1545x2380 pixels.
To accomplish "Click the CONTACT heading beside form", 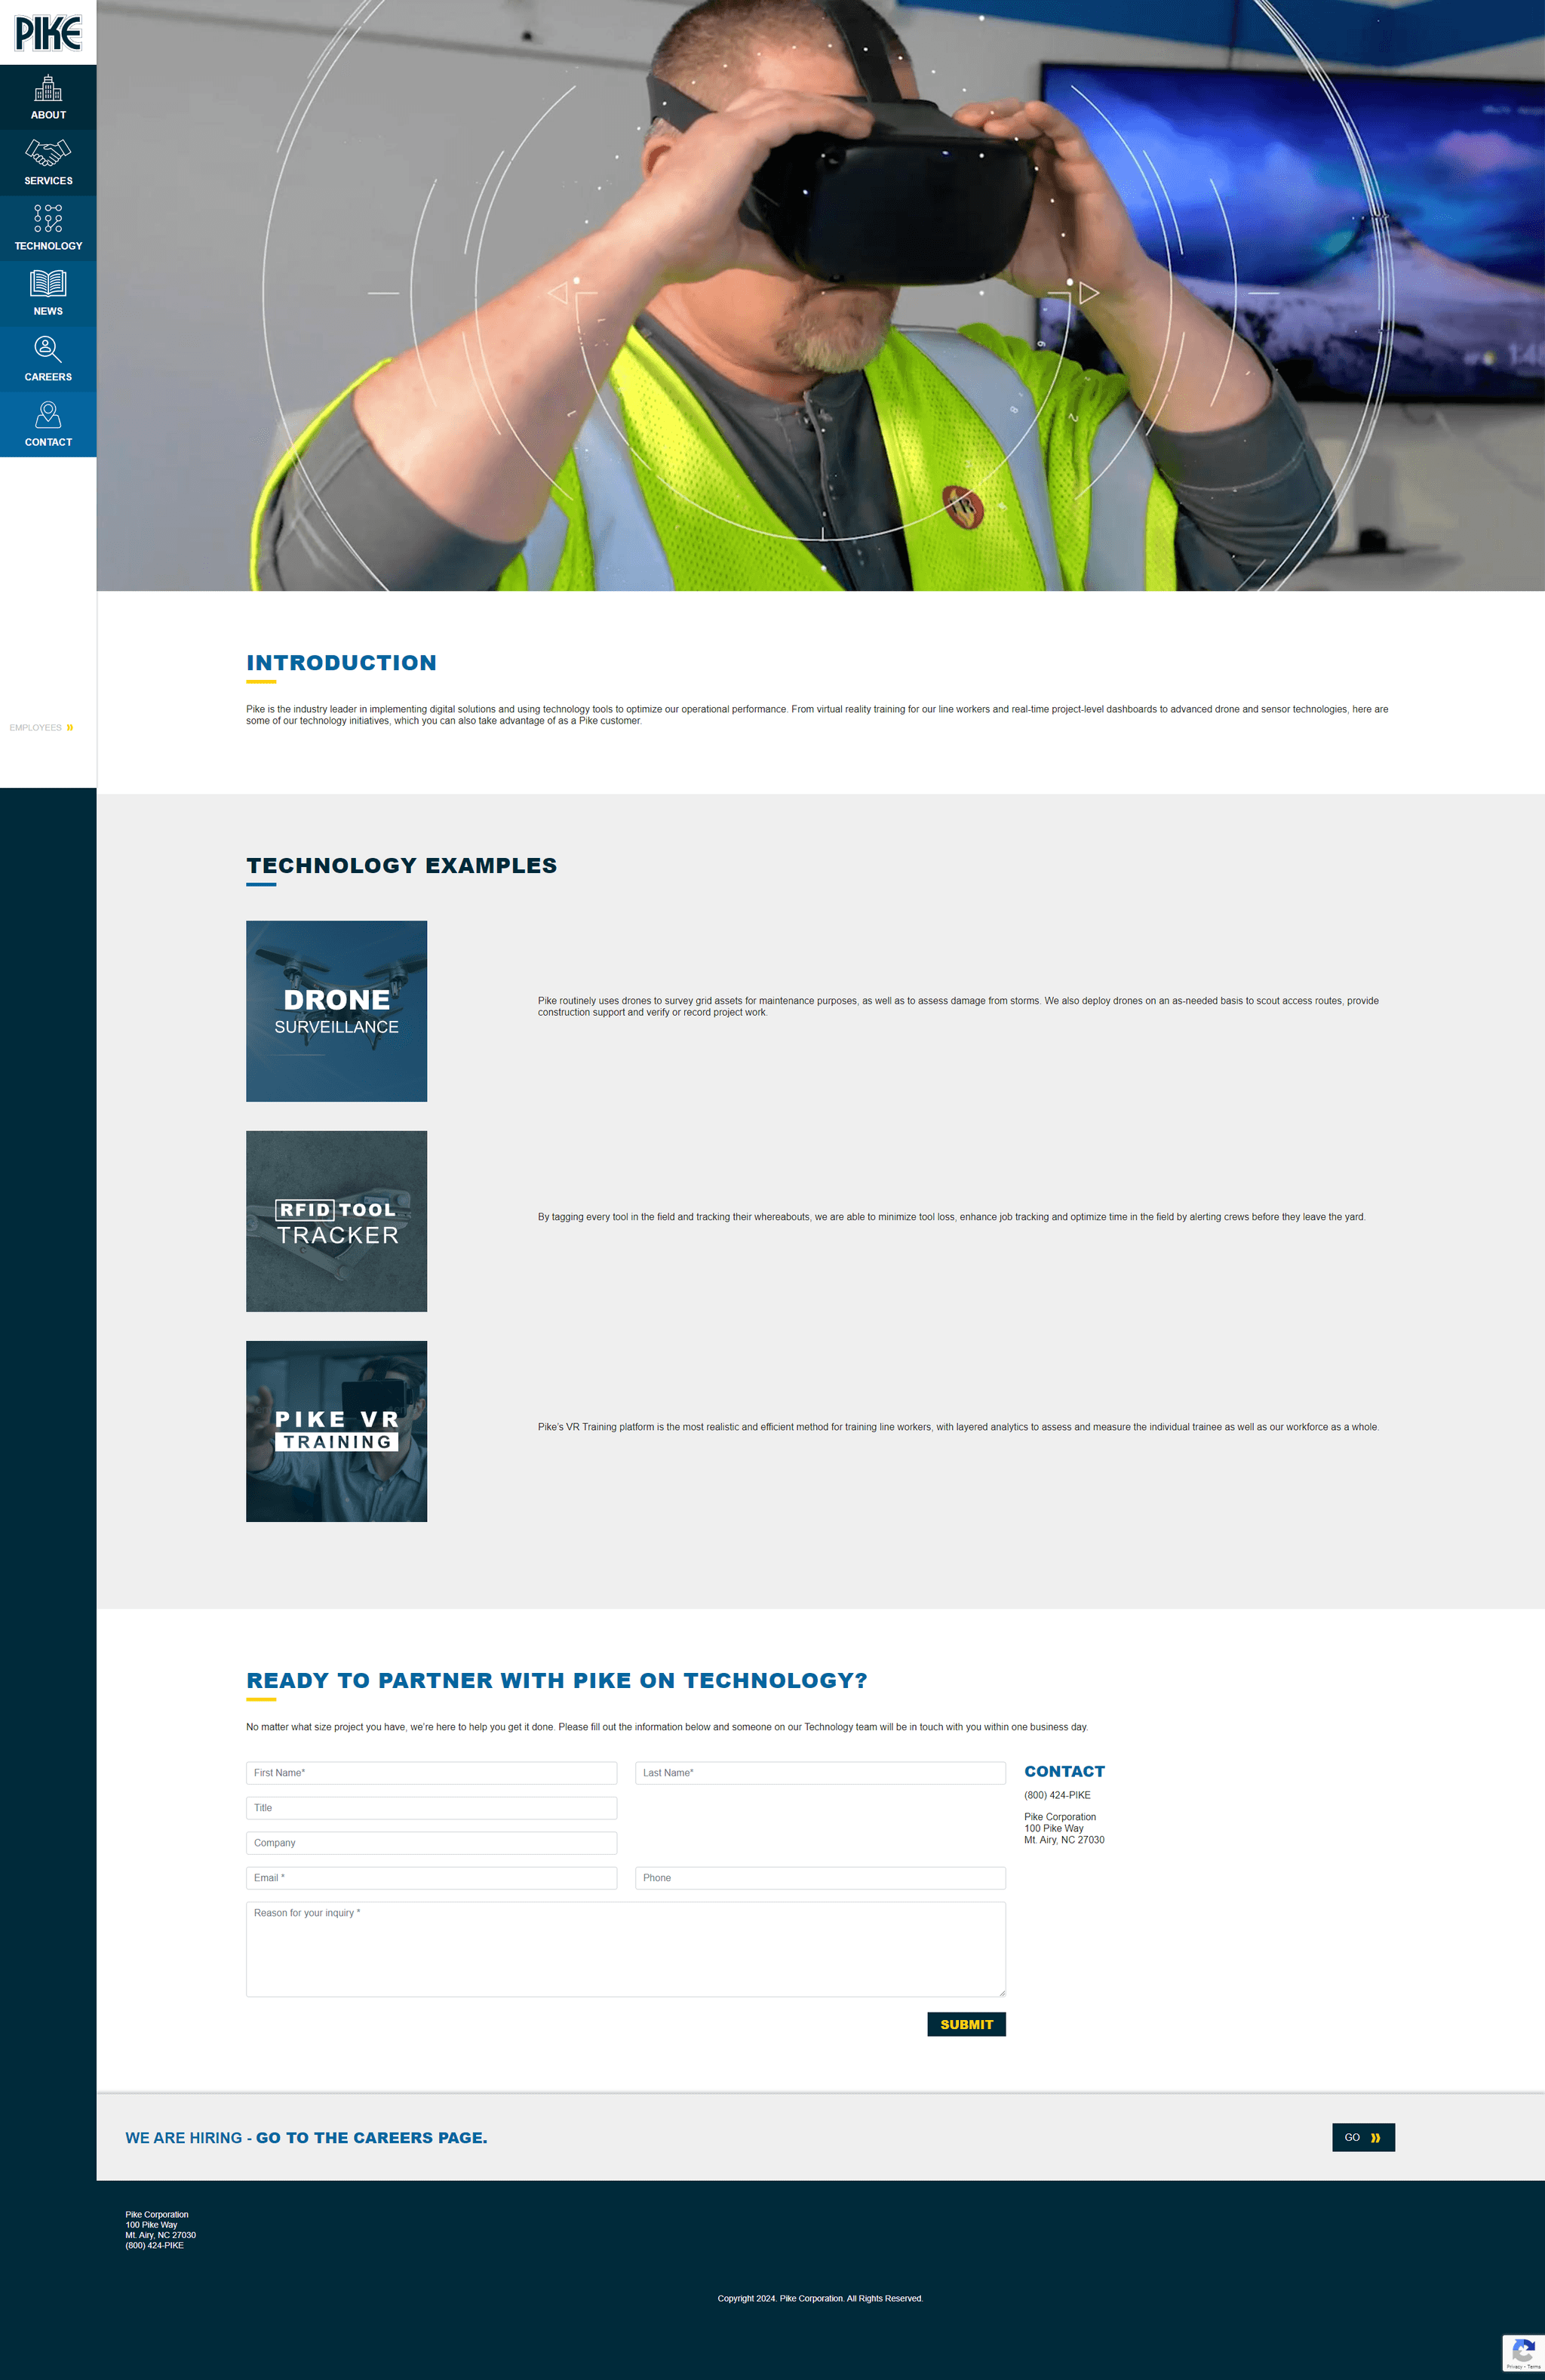I will [1064, 1771].
